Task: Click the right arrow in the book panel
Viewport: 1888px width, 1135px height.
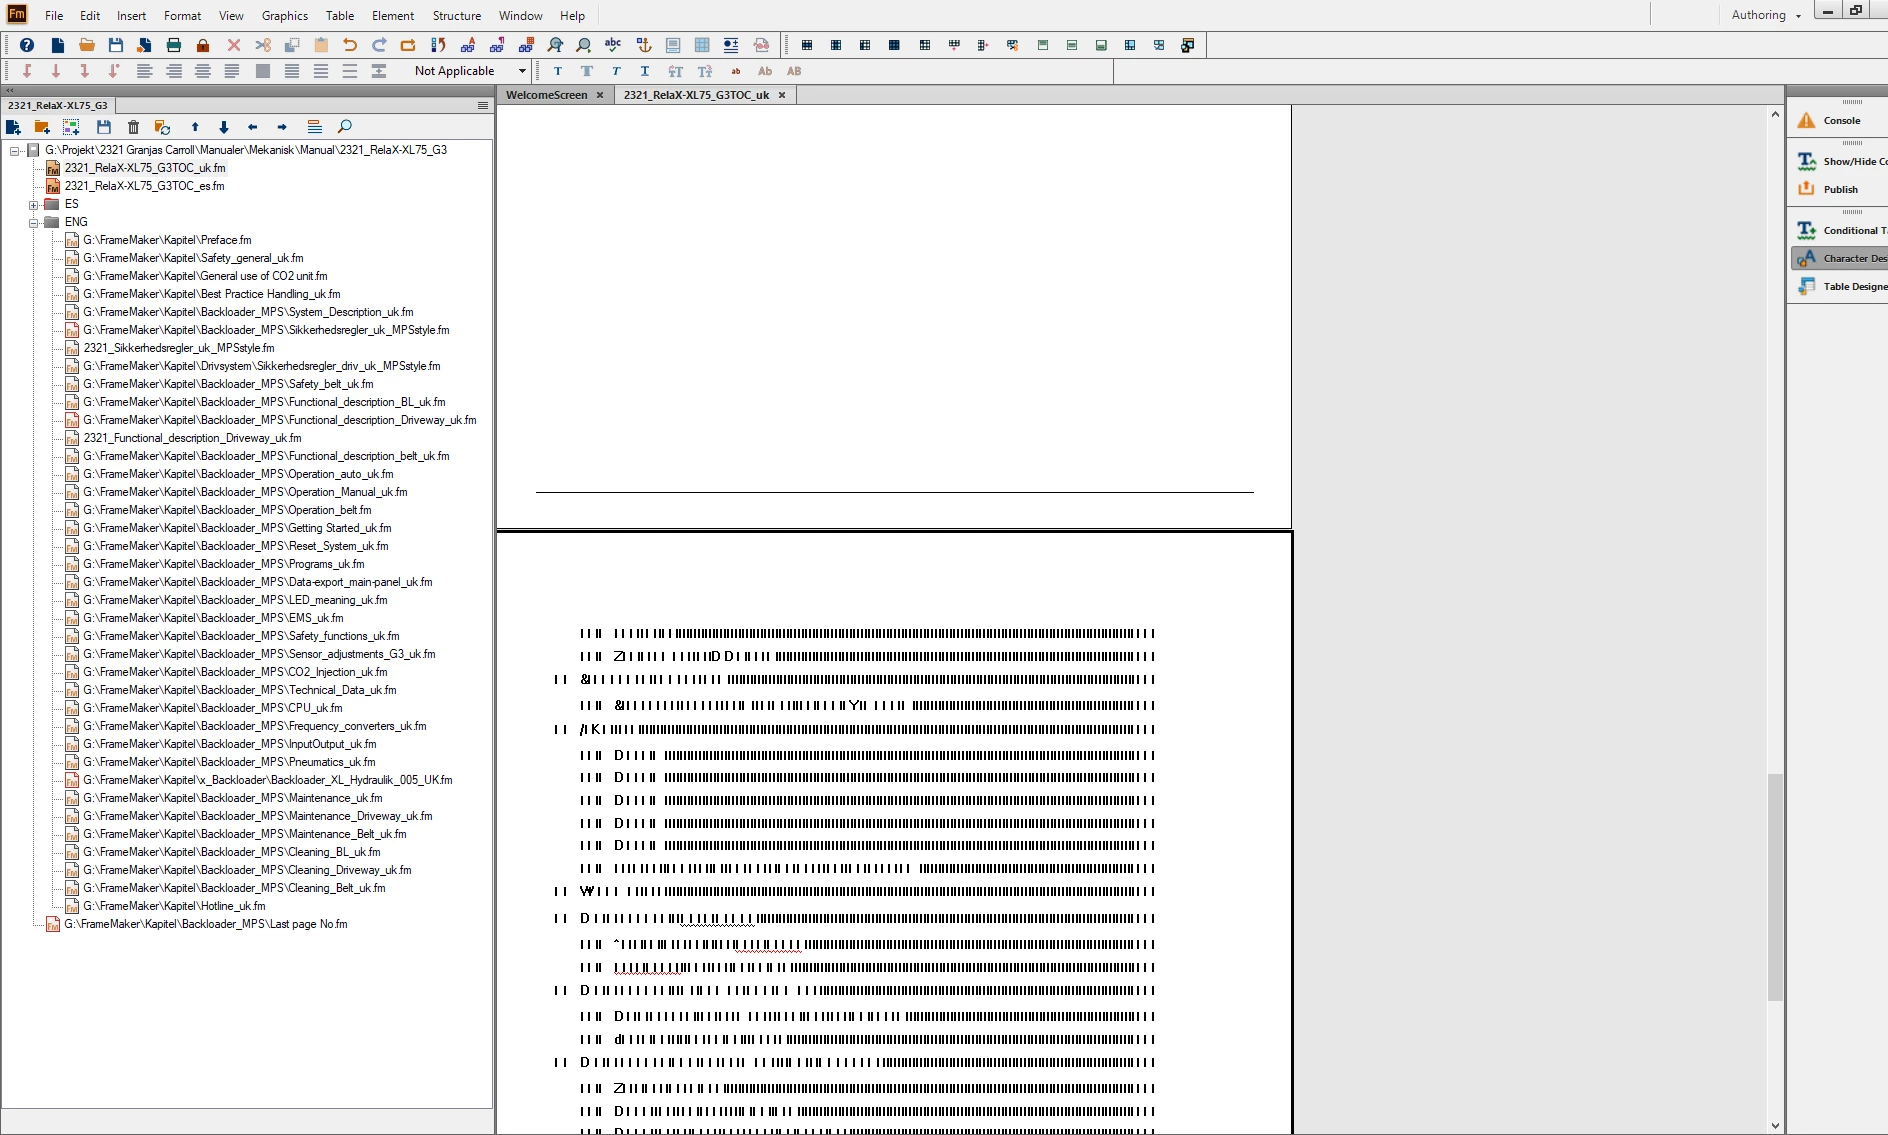Action: pyautogui.click(x=282, y=127)
